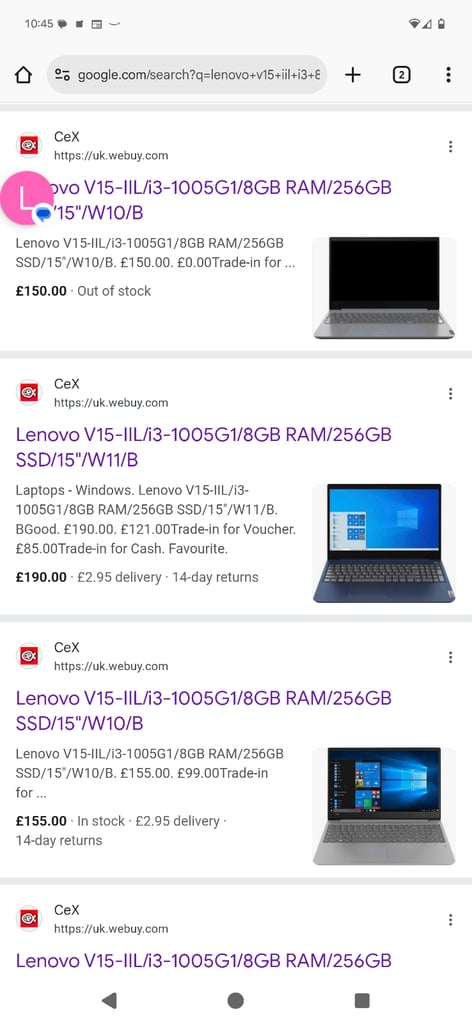Tap the Android back navigation button
The height and width of the screenshot is (1024, 472).
(x=110, y=1000)
